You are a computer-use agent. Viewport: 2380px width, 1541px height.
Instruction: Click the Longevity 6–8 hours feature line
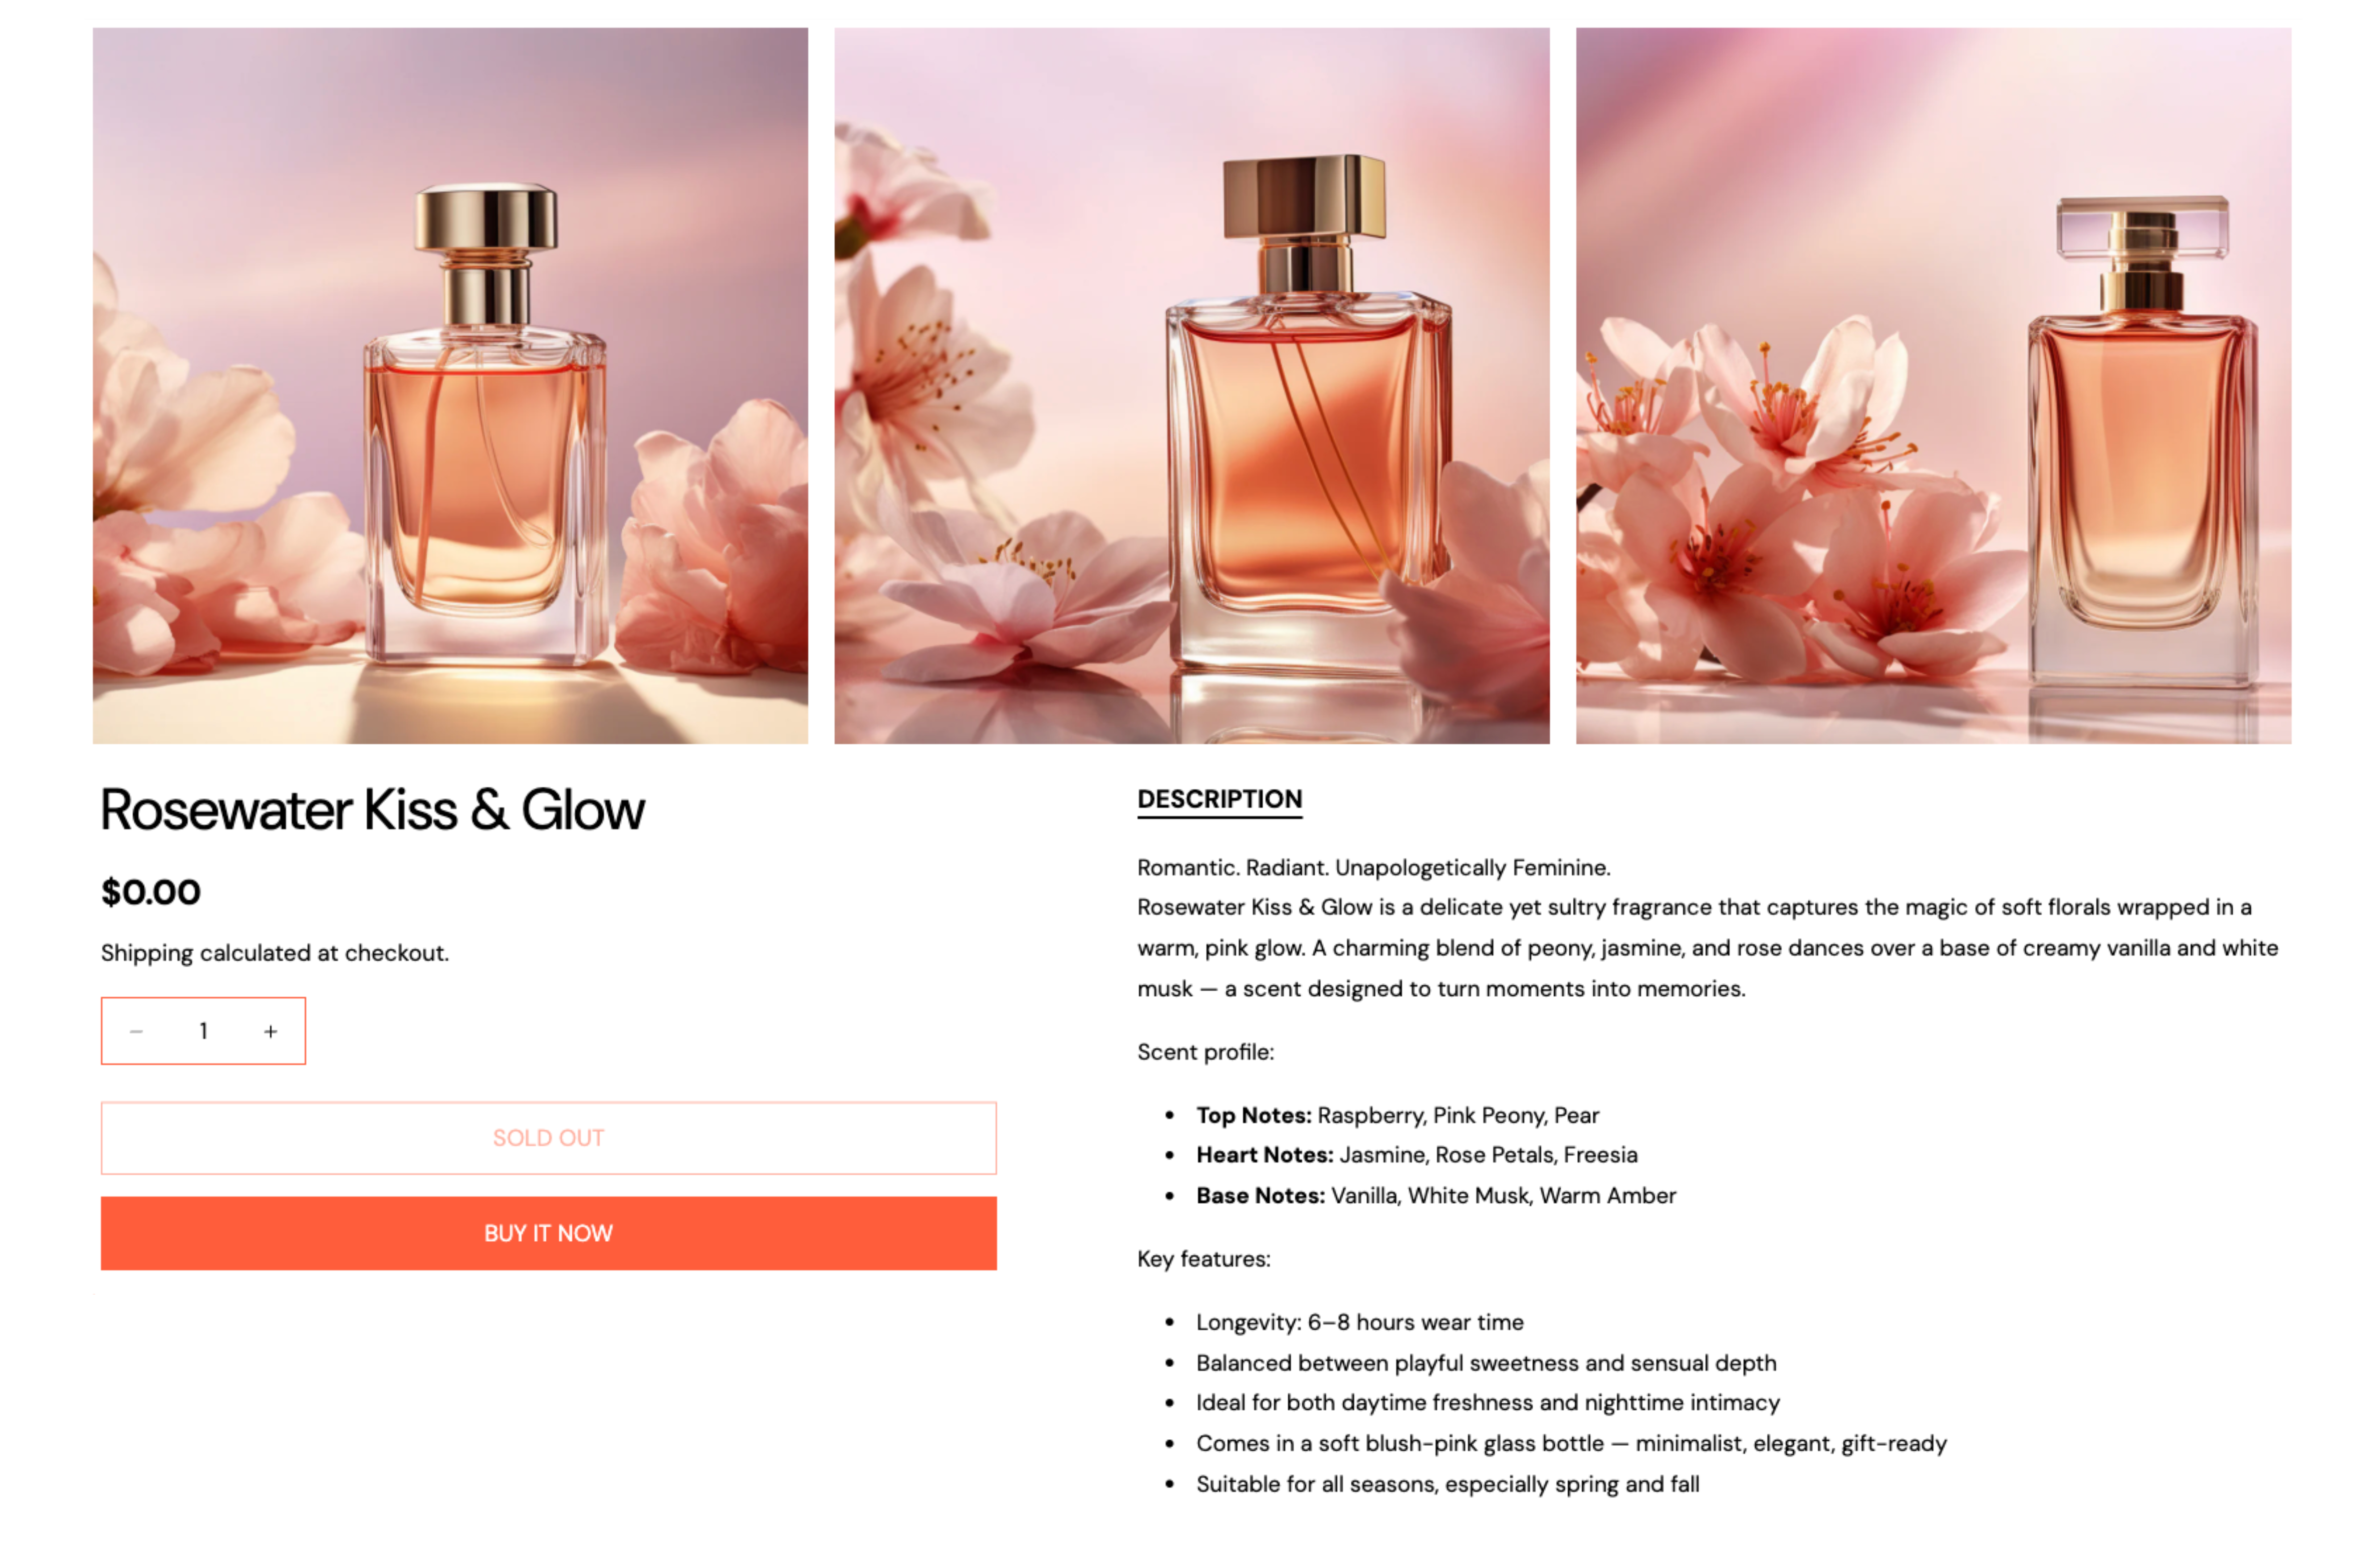[1360, 1322]
